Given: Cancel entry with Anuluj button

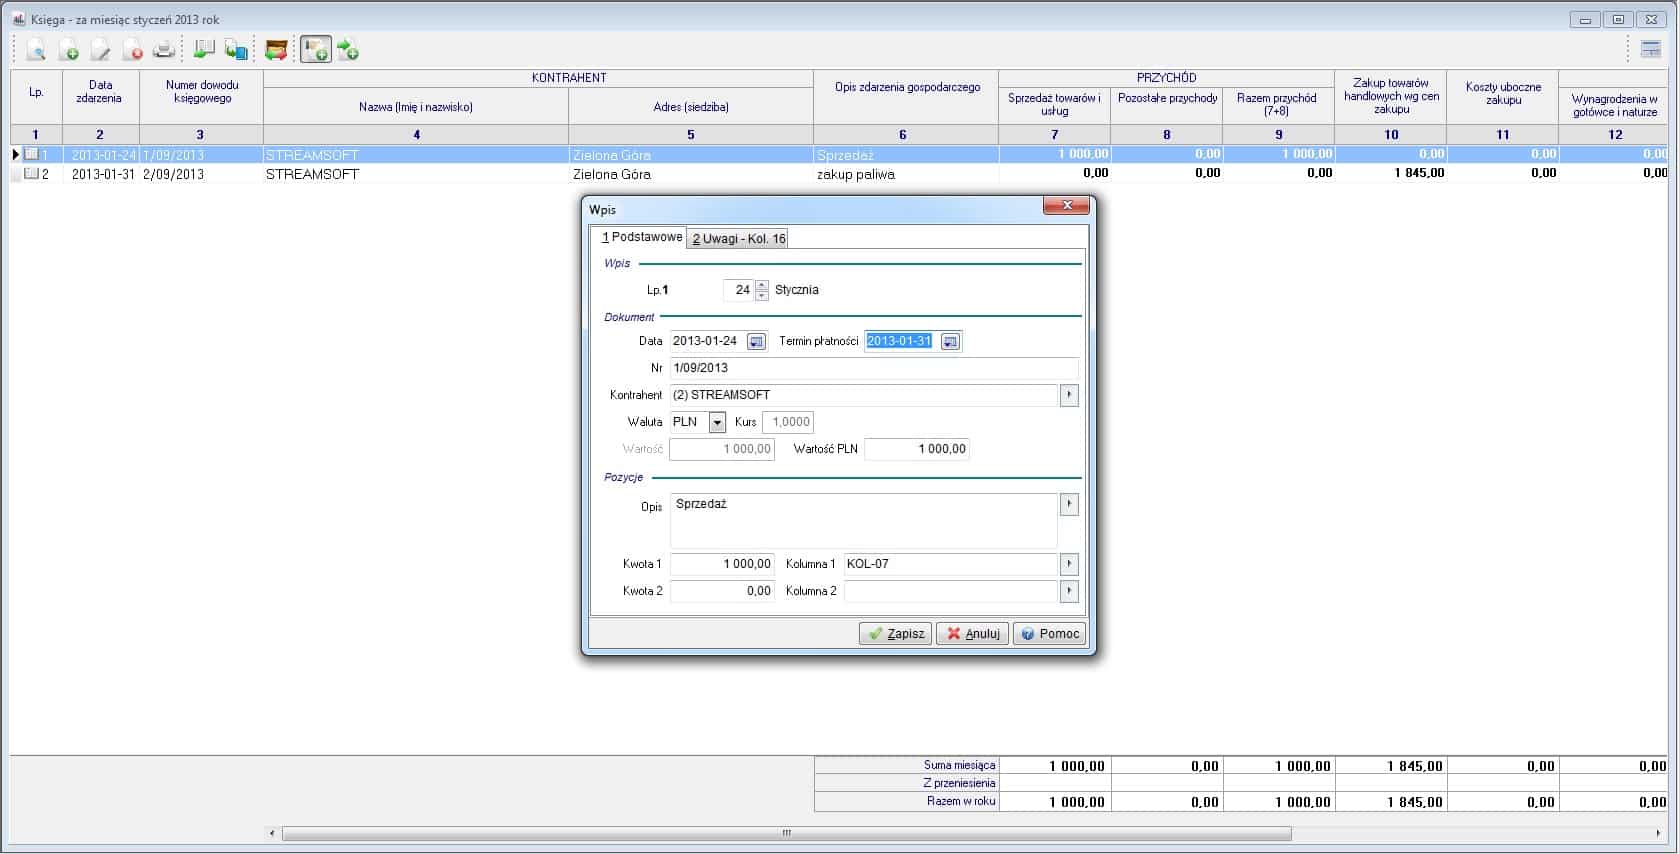Looking at the screenshot, I should 972,633.
